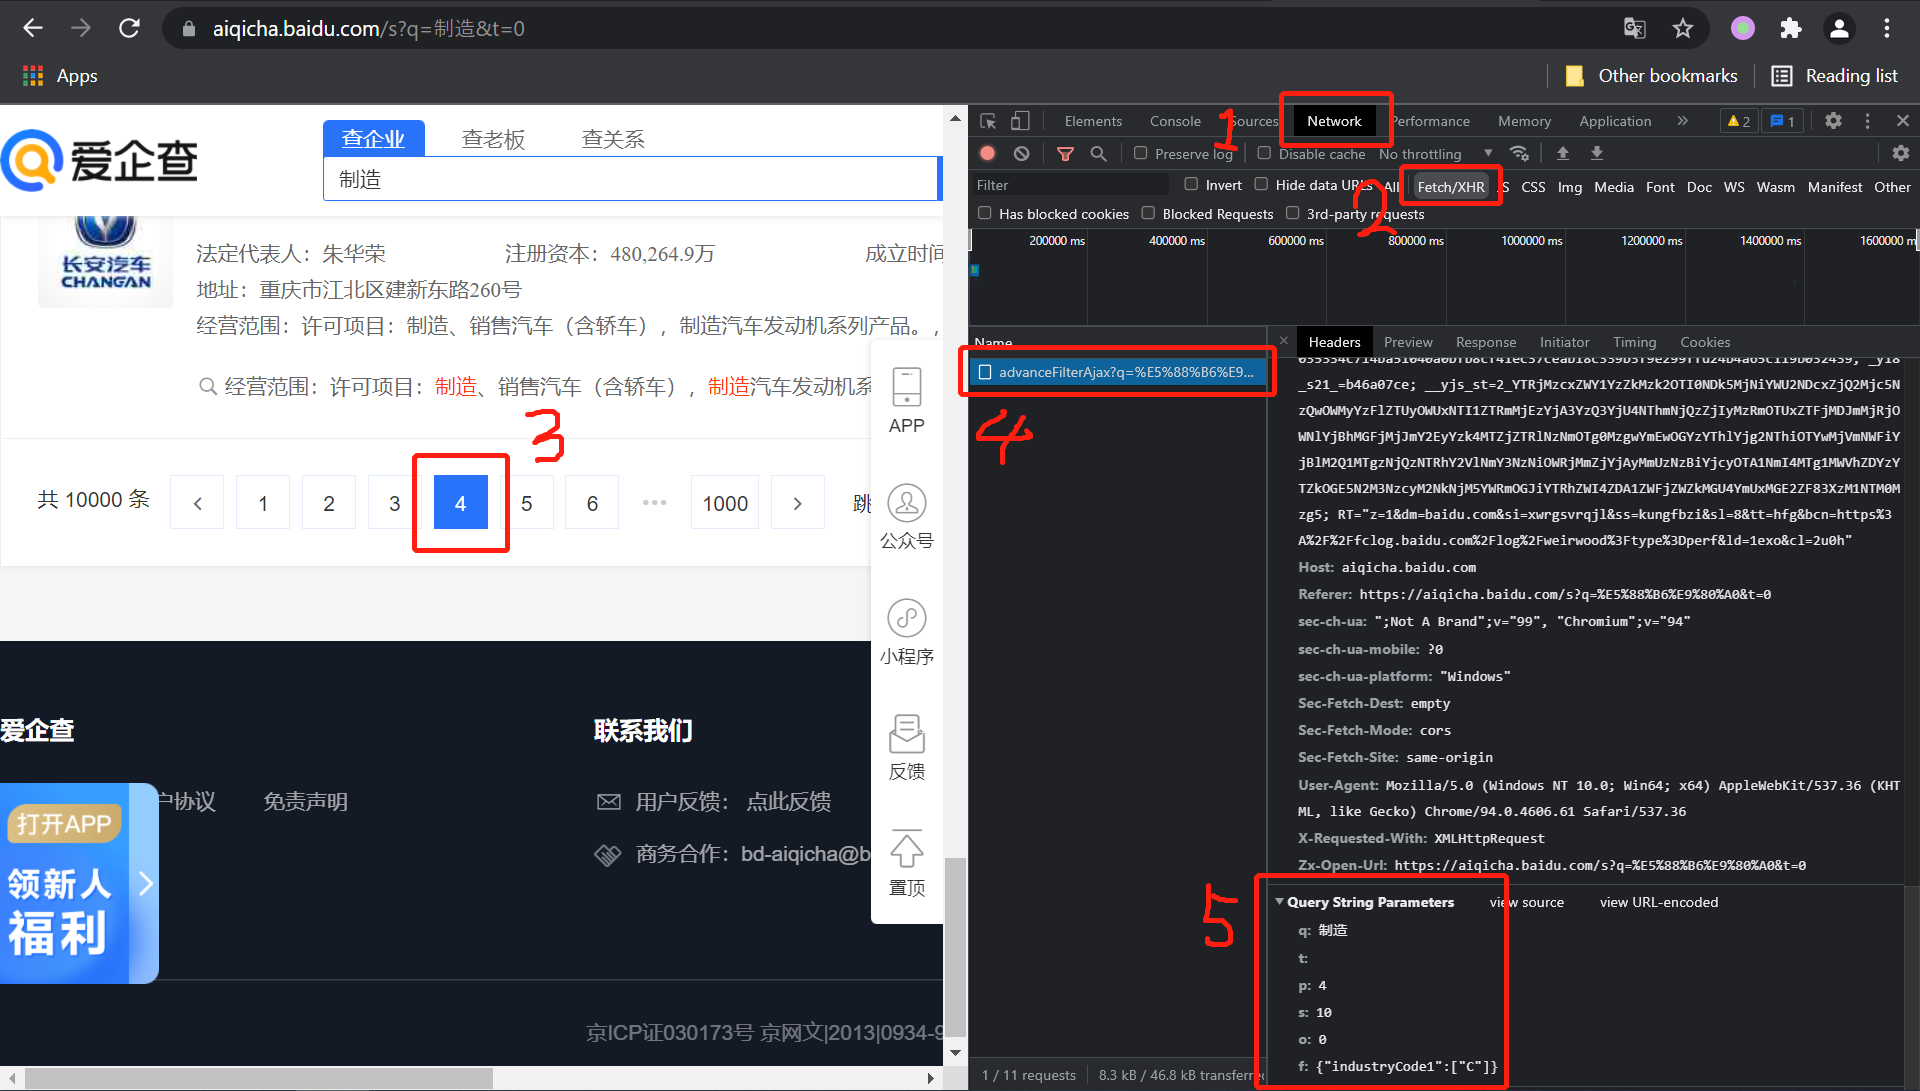Collapse Query String Parameters section
Image resolution: width=1920 pixels, height=1091 pixels.
pyautogui.click(x=1279, y=902)
